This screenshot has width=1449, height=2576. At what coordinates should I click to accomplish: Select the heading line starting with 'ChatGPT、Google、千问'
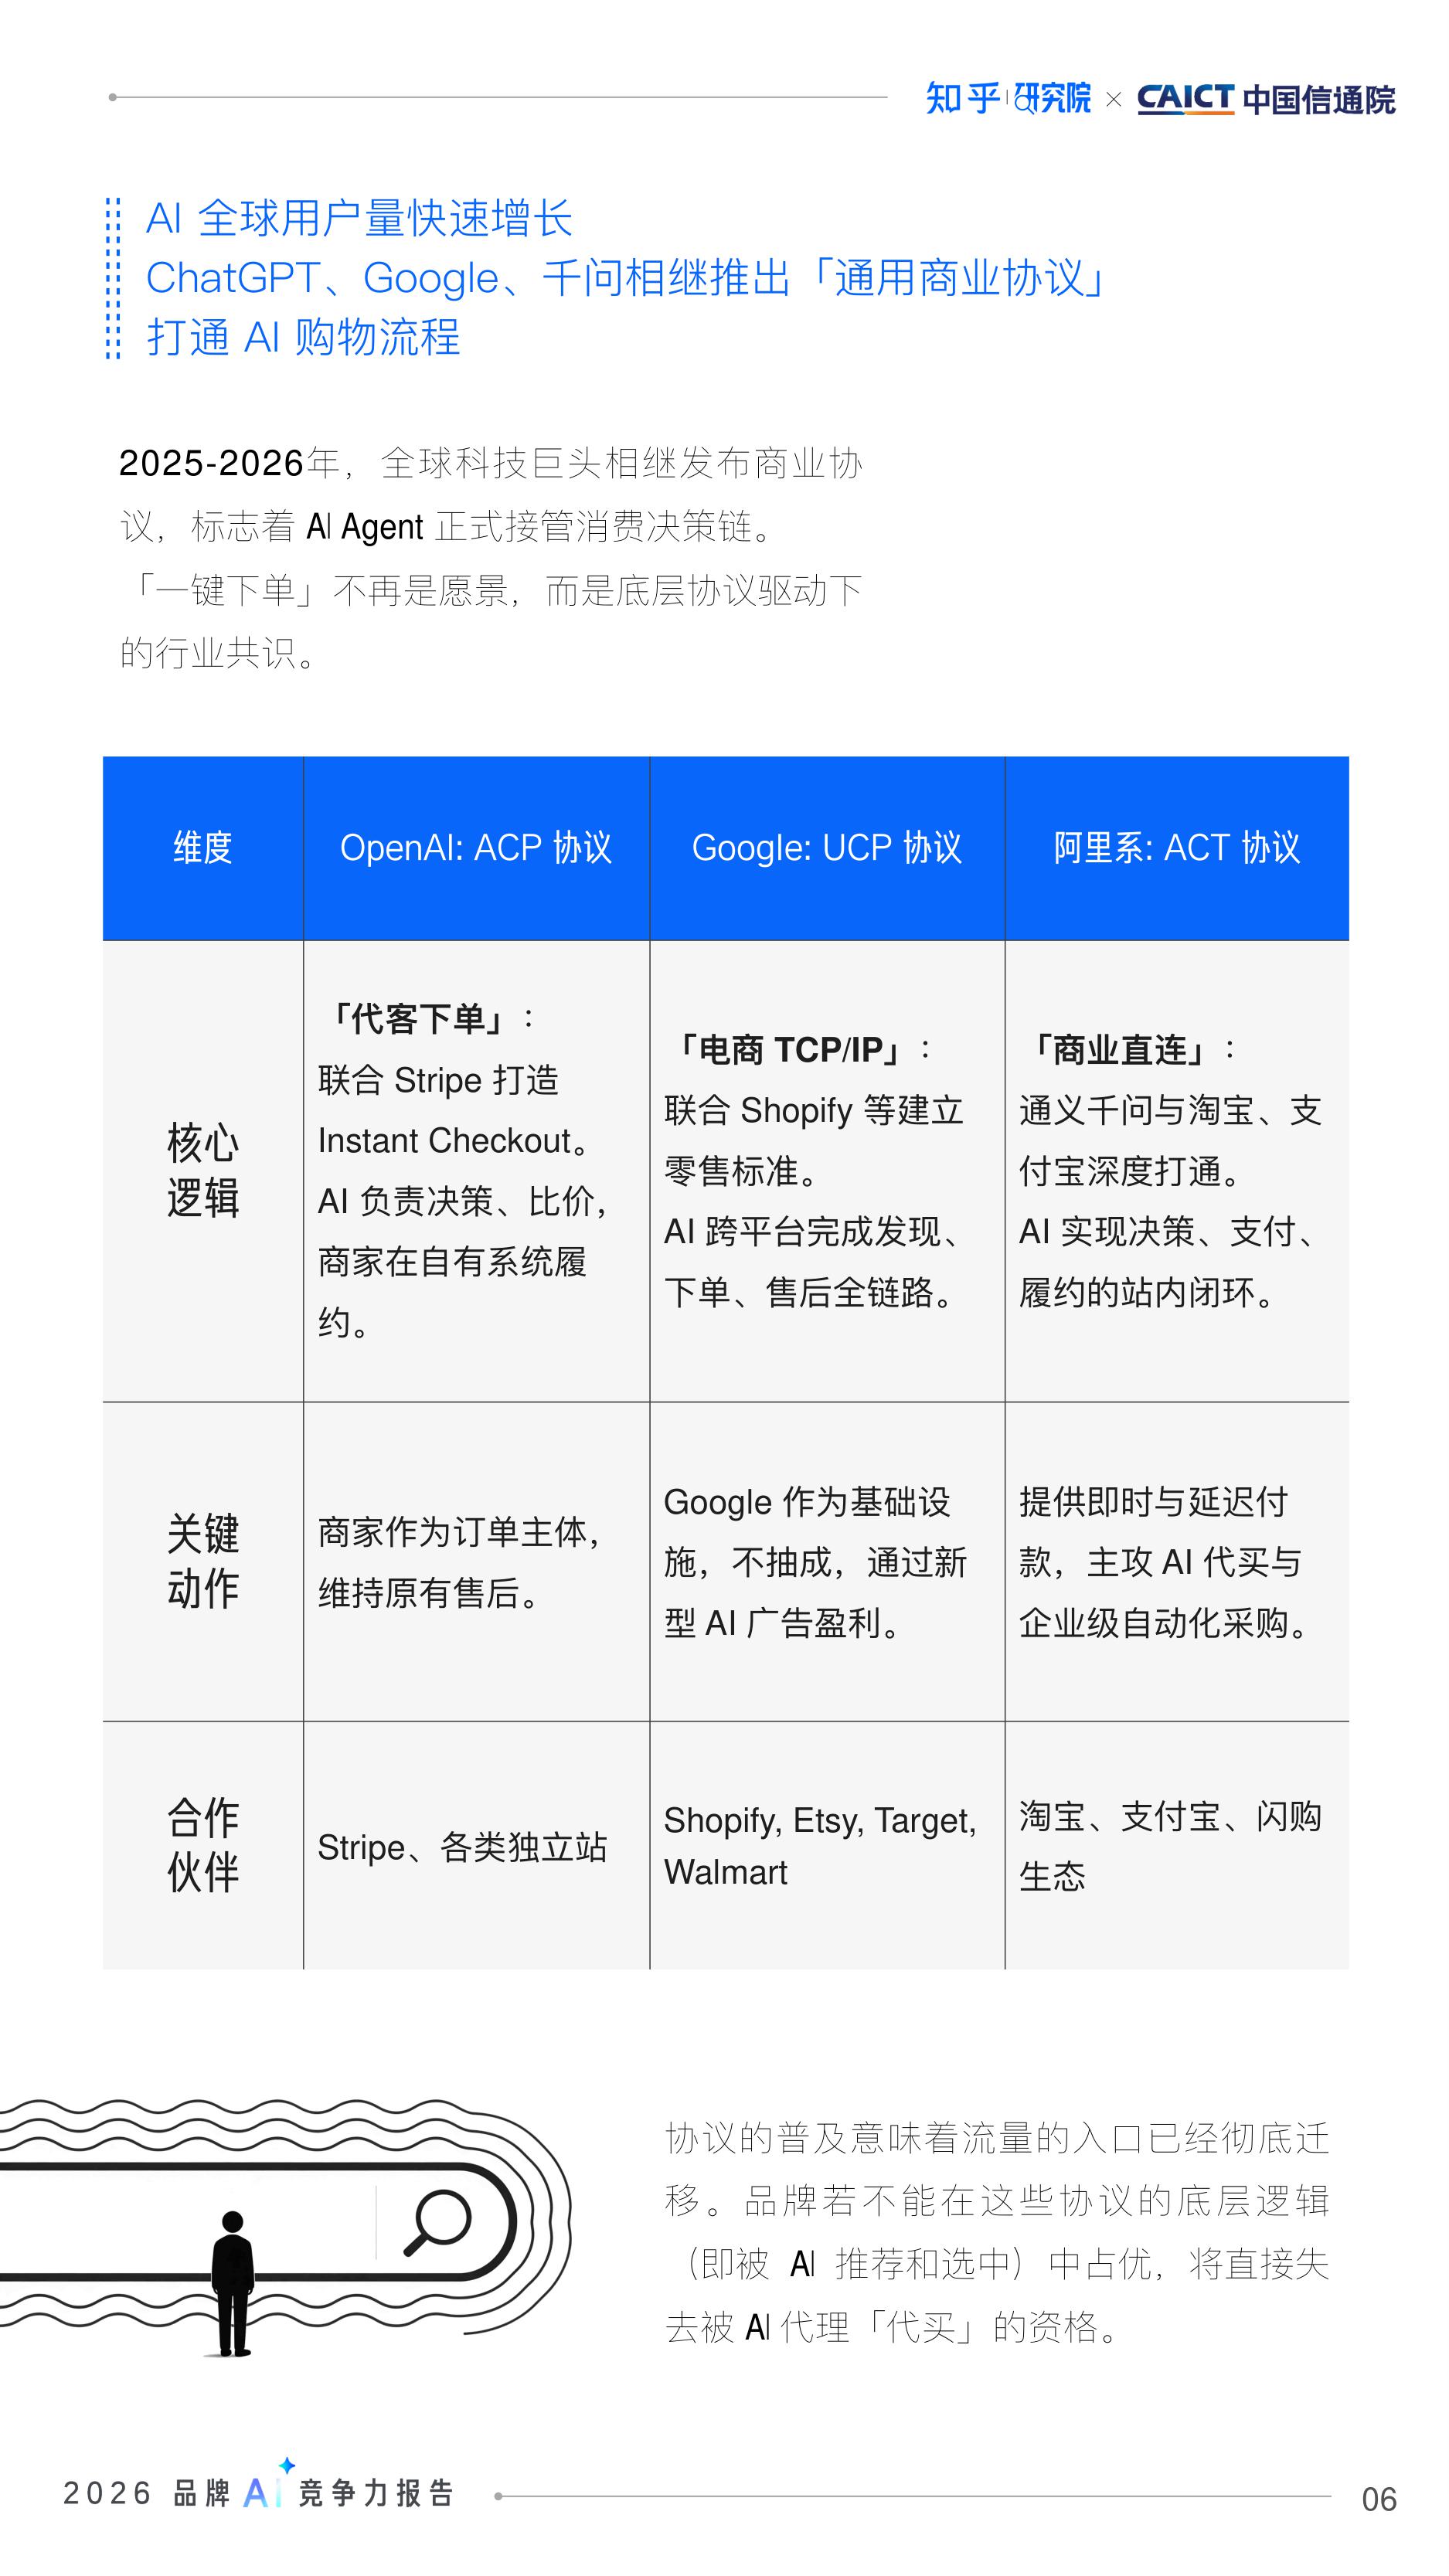point(625,278)
